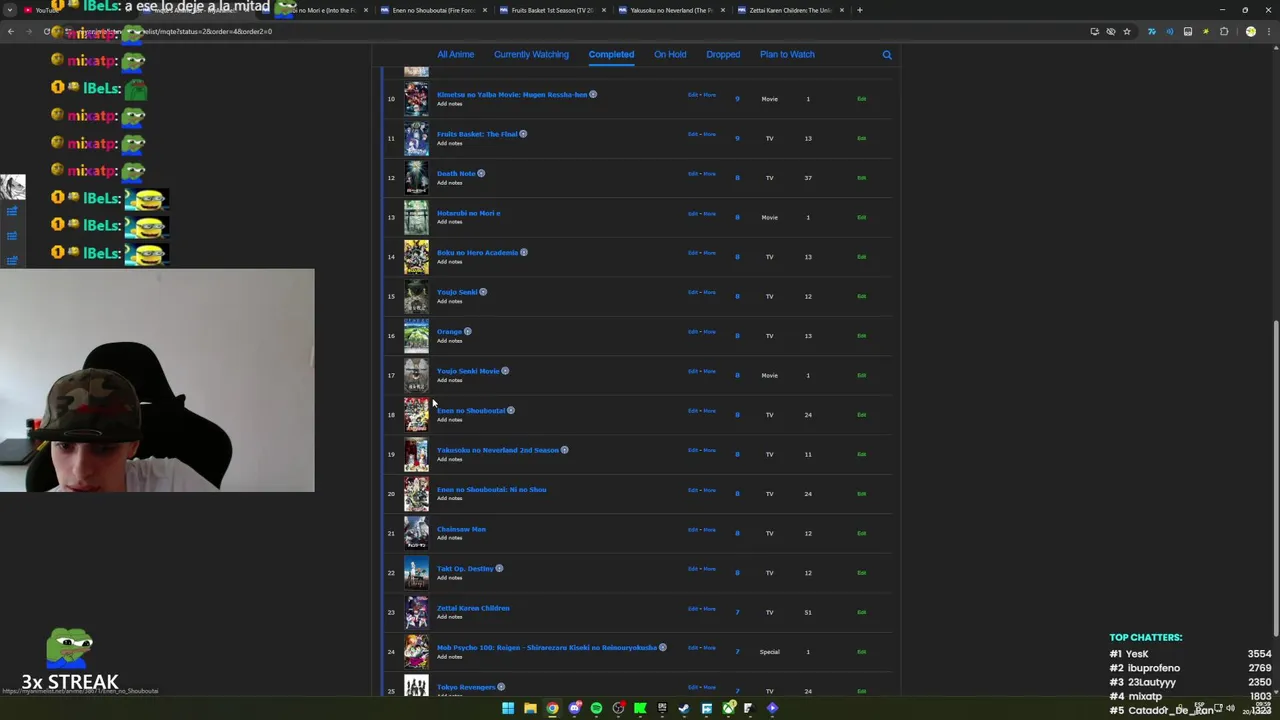1280x720 pixels.
Task: Click Add notes under Takt Op. Destiny
Action: coord(449,577)
